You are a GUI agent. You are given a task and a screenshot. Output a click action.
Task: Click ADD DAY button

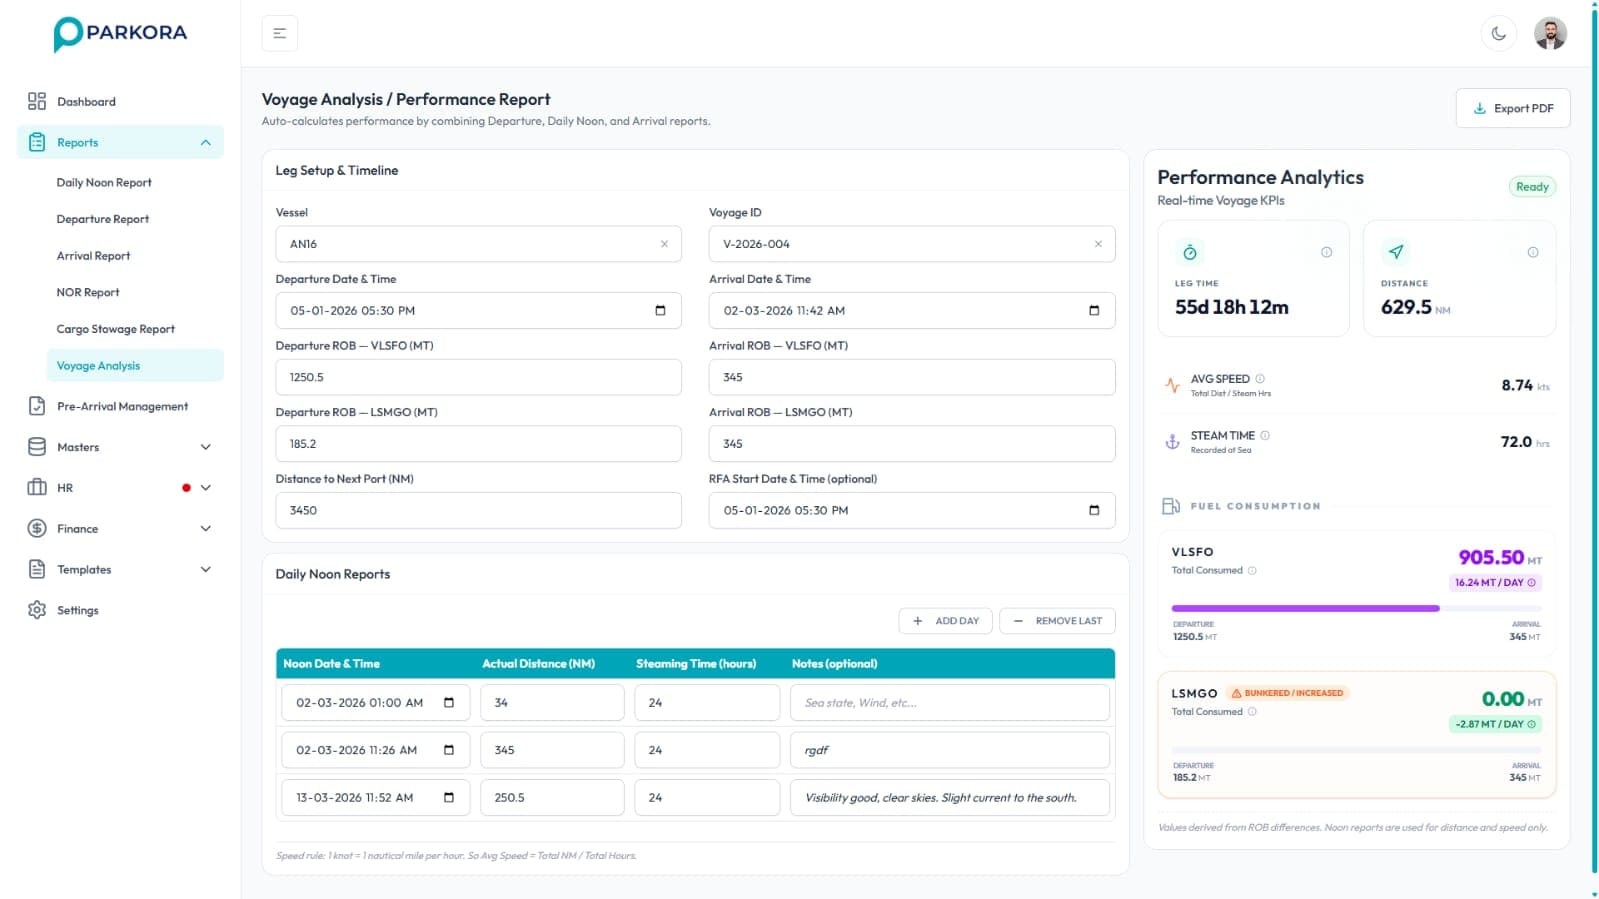tap(945, 621)
